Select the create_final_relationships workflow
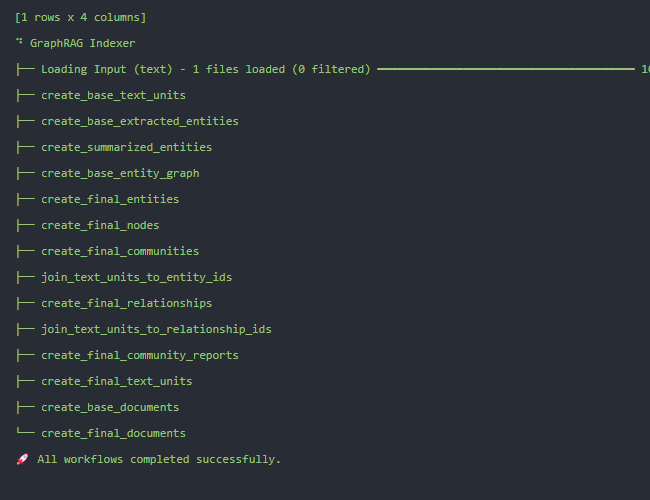The width and height of the screenshot is (650, 500). coord(126,304)
